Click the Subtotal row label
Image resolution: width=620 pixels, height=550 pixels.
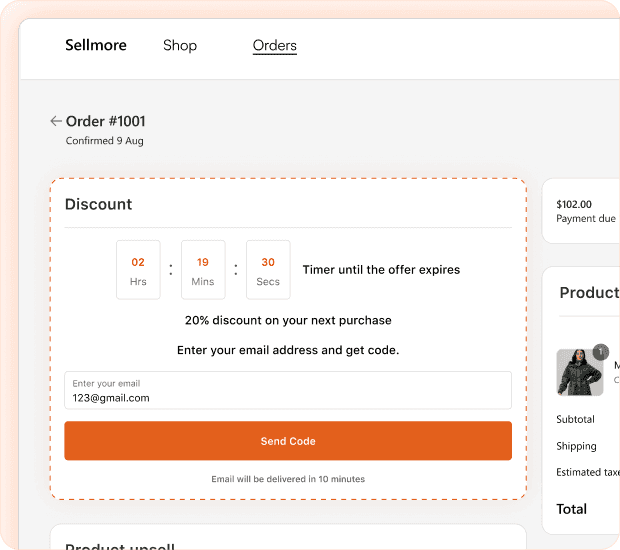tap(575, 419)
